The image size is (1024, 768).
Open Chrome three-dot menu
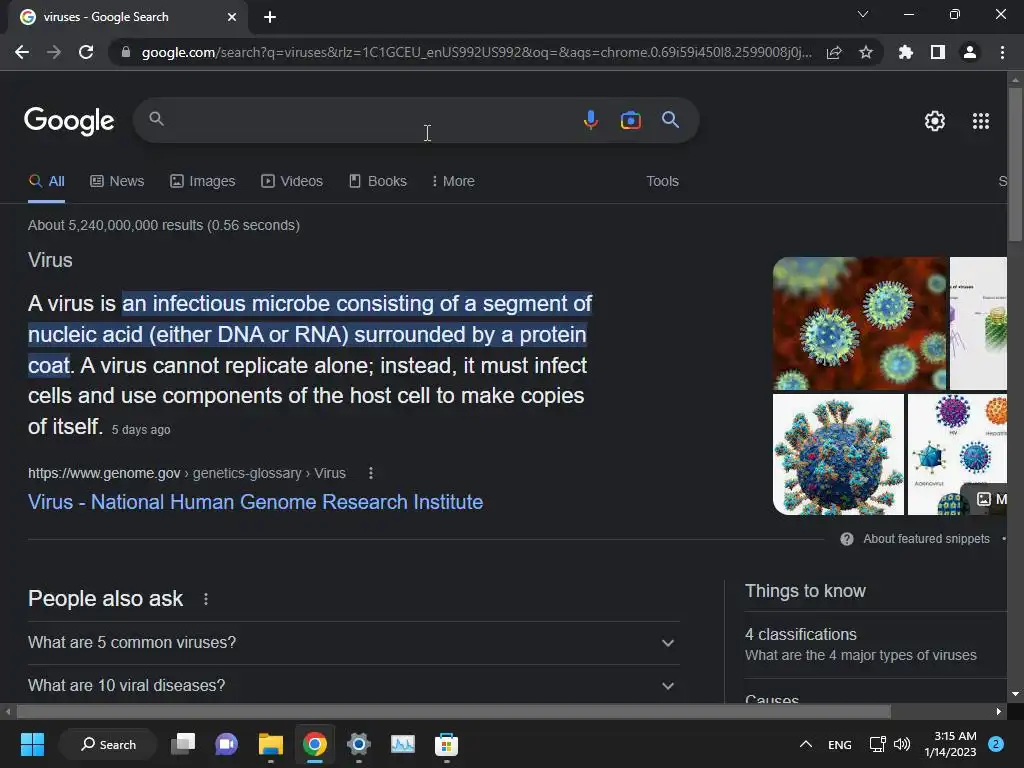(1002, 52)
